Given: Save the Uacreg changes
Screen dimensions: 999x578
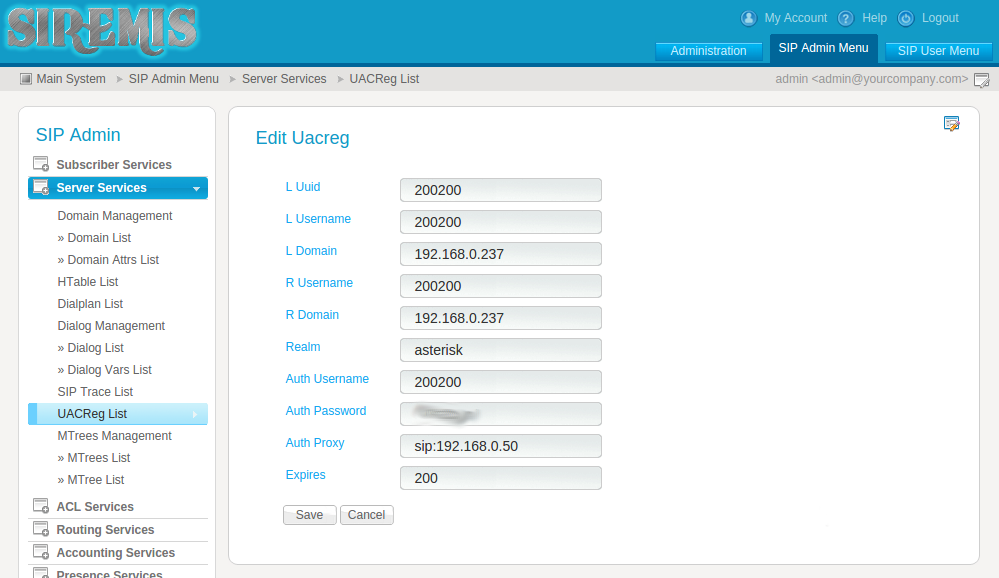Looking at the screenshot, I should coord(310,515).
